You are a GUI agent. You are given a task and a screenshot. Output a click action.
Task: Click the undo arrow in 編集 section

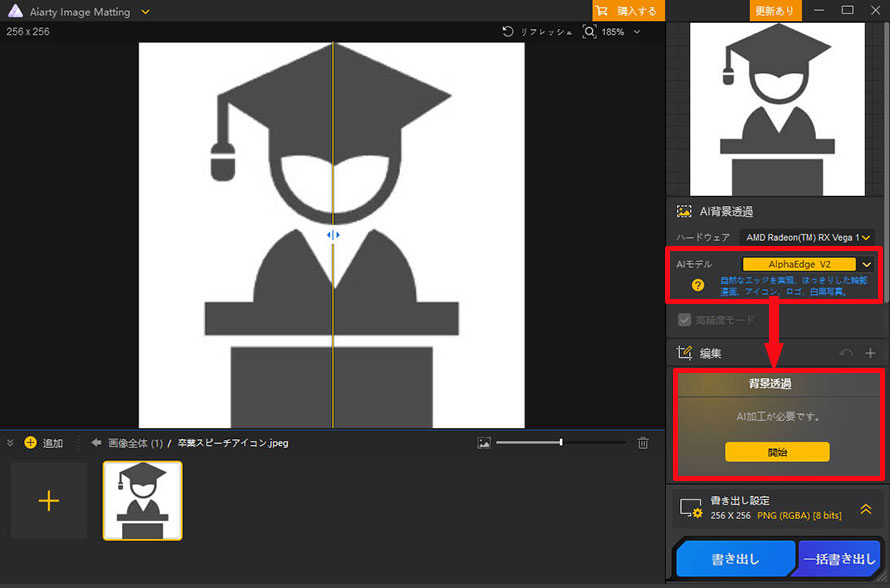pyautogui.click(x=846, y=353)
